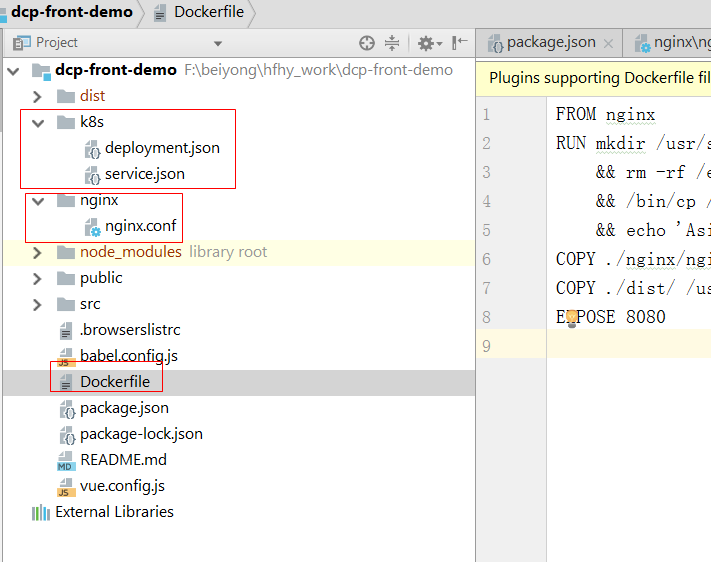This screenshot has height=562, width=711.
Task: Select the k8s folder icon
Action: click(66, 122)
